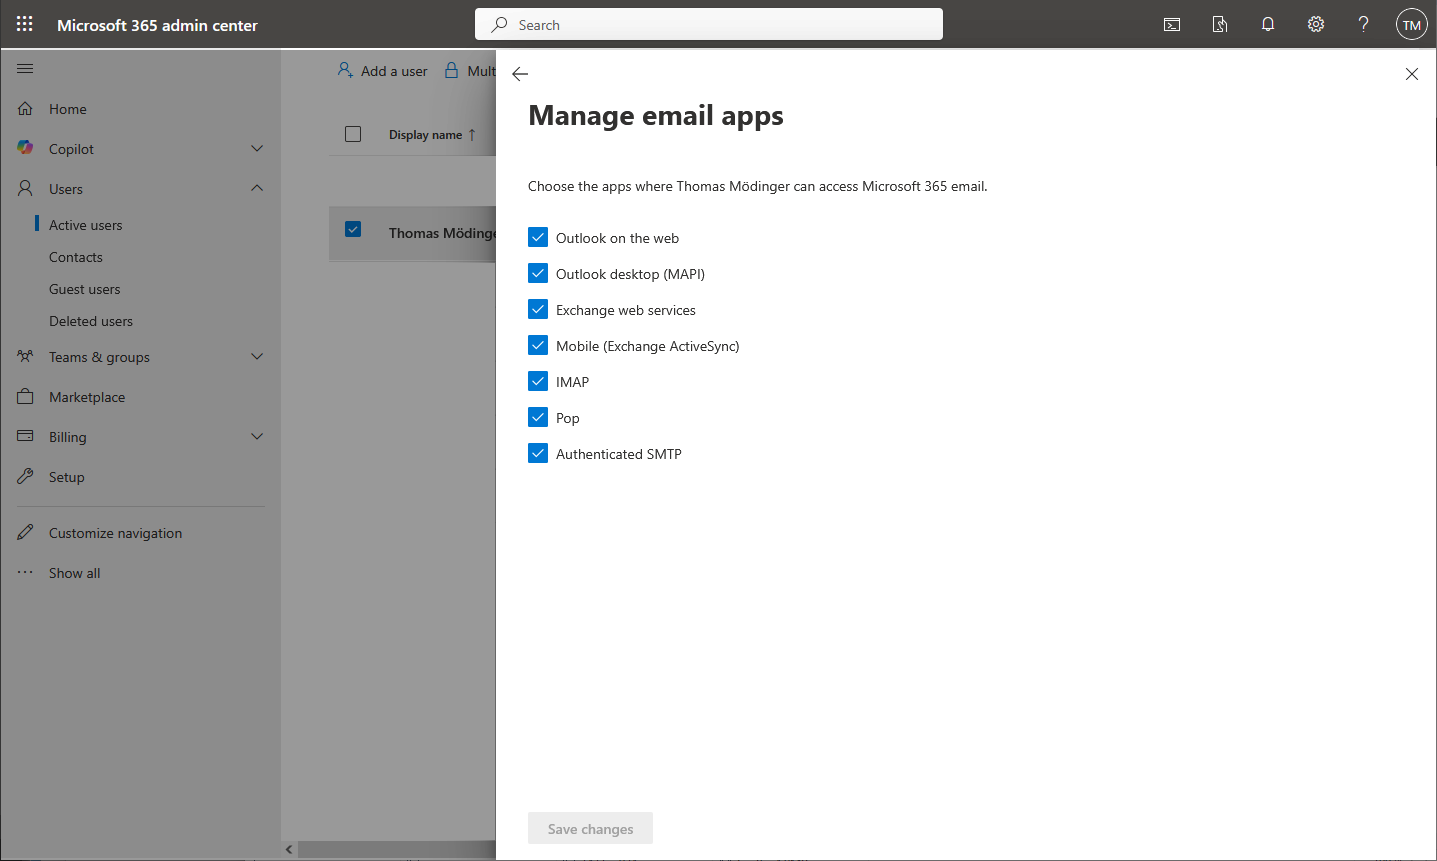Close the Manage email apps panel
The height and width of the screenshot is (861, 1437).
[1411, 74]
